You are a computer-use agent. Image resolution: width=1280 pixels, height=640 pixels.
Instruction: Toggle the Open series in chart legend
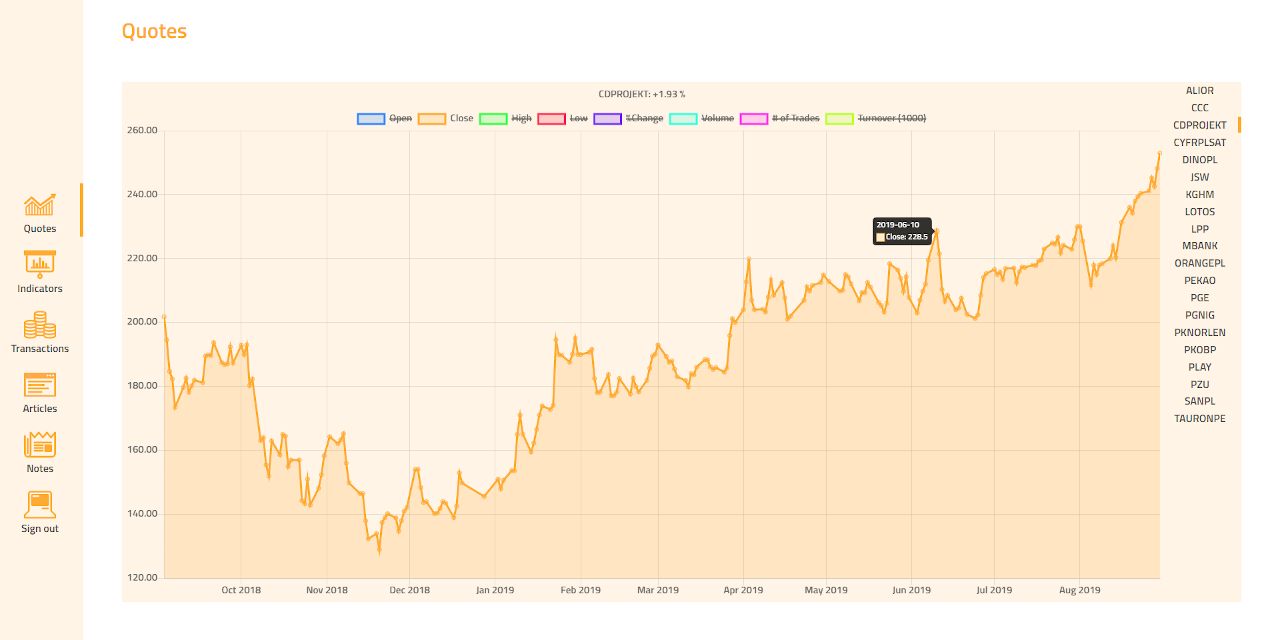(x=385, y=118)
